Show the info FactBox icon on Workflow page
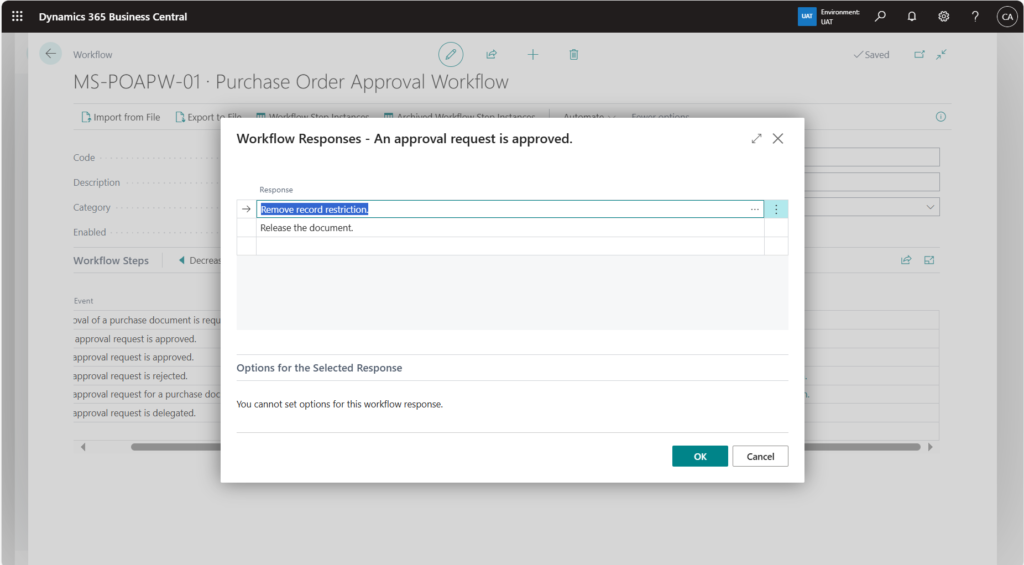 pos(940,116)
